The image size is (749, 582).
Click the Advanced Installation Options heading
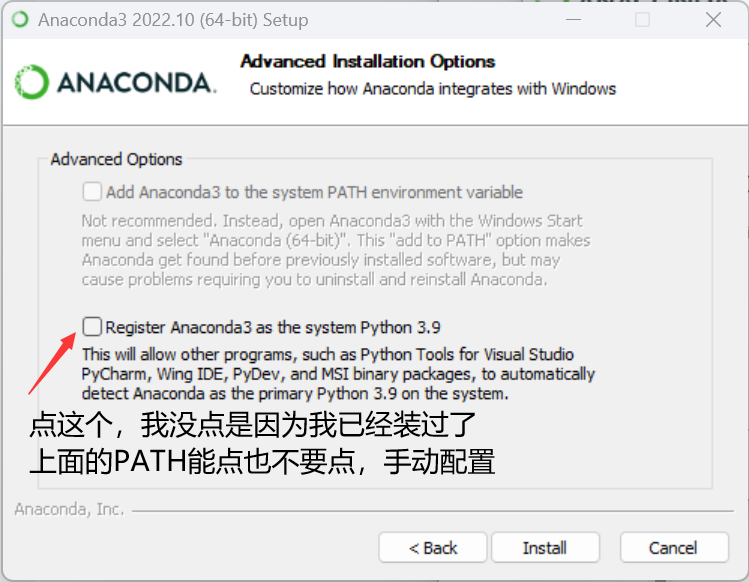coord(367,61)
